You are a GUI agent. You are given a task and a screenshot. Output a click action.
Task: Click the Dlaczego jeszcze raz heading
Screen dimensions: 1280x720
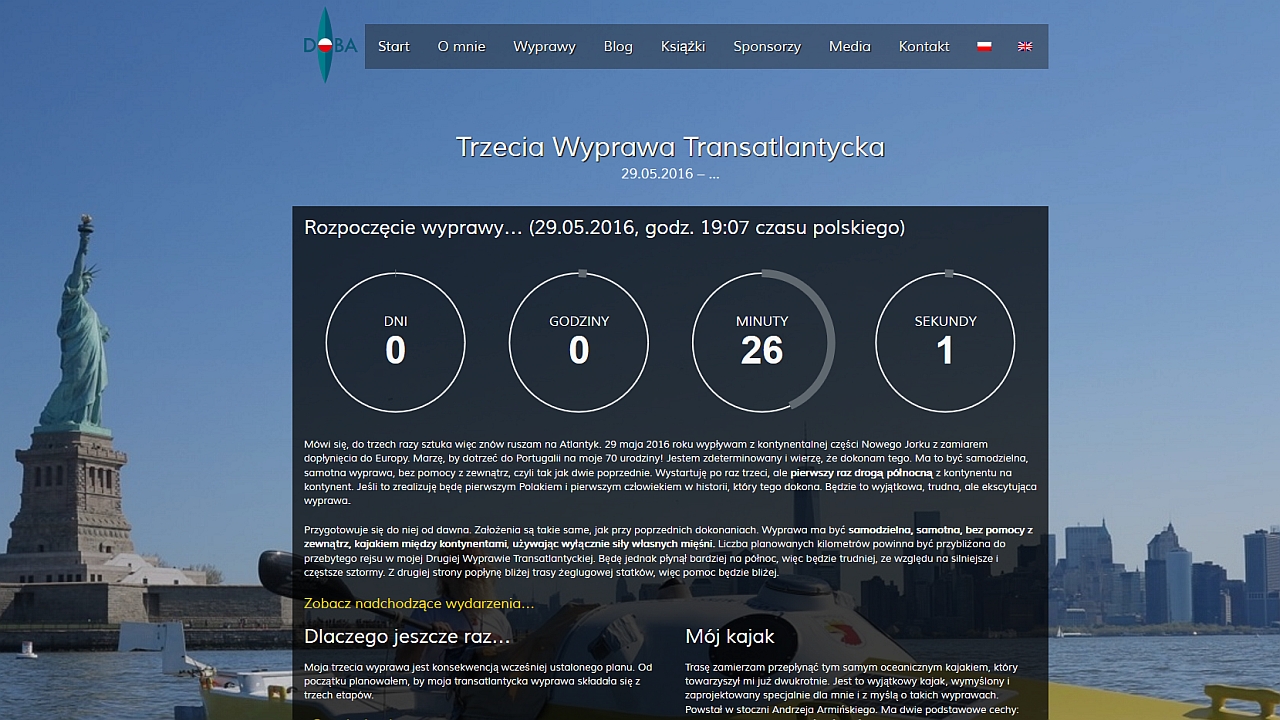[x=407, y=637]
